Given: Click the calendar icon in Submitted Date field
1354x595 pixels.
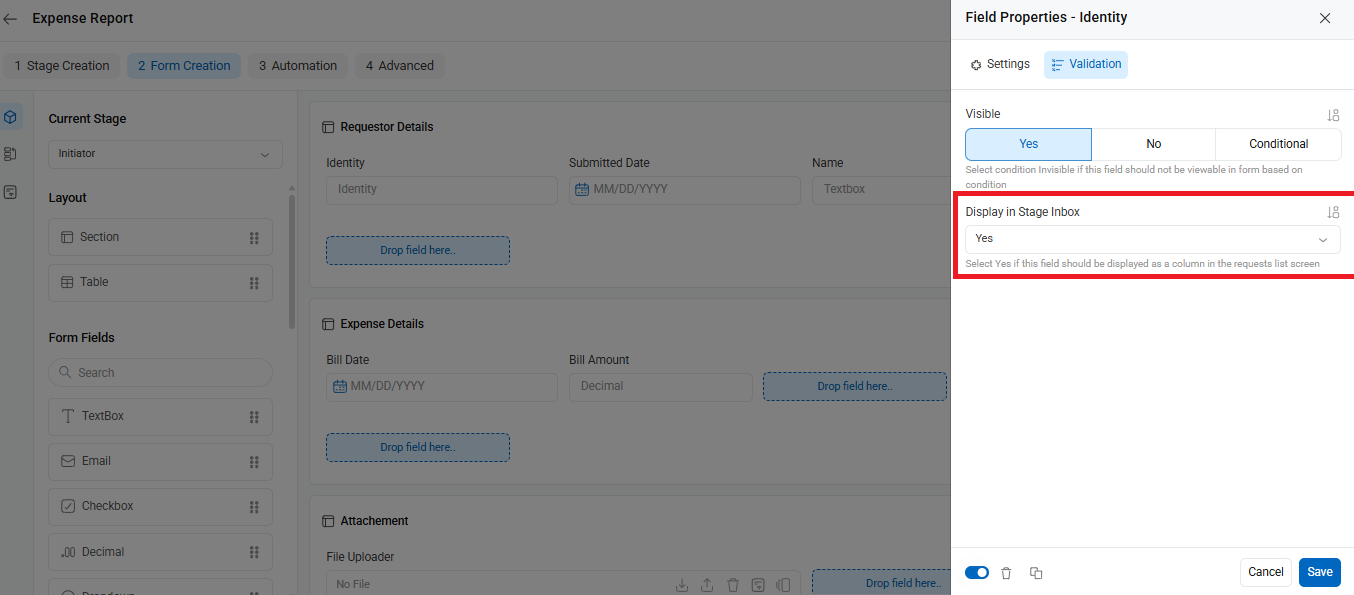Looking at the screenshot, I should (583, 189).
